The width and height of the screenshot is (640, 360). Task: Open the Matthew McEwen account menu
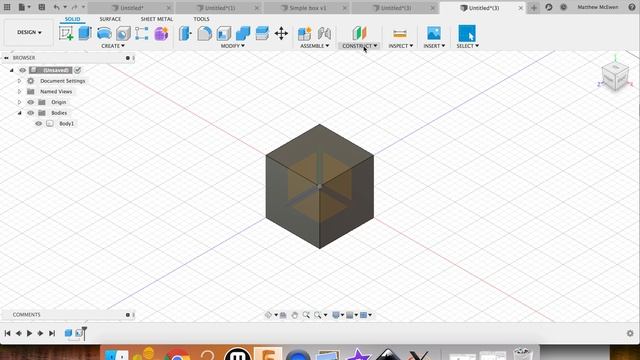coord(598,7)
